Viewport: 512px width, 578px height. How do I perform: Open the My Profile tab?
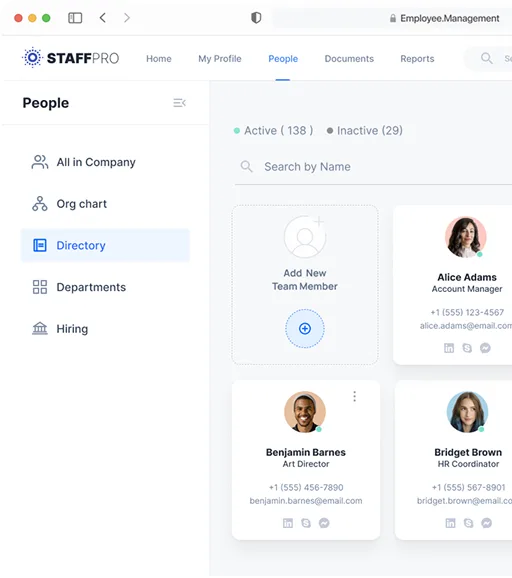[220, 59]
